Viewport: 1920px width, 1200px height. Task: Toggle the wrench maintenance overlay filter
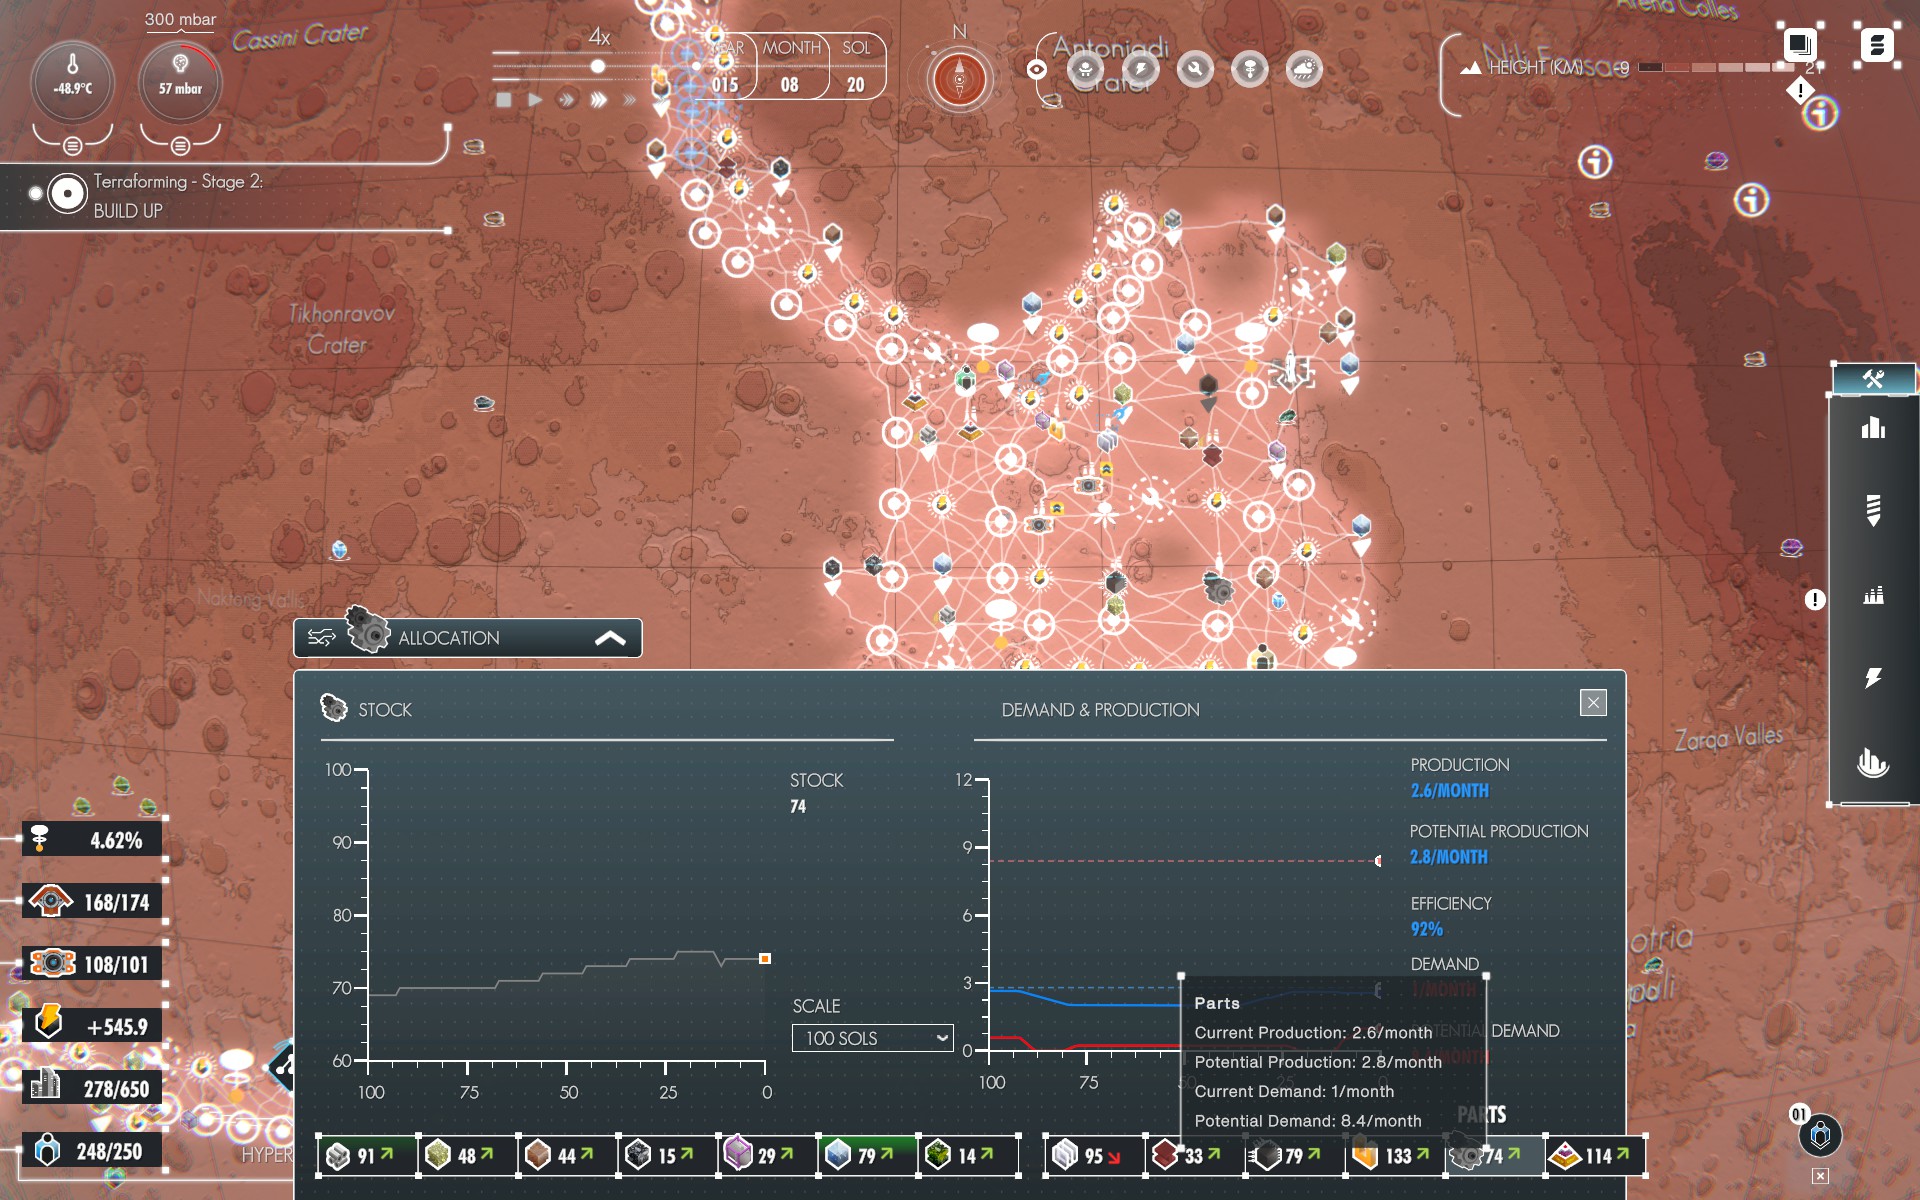coord(1195,69)
